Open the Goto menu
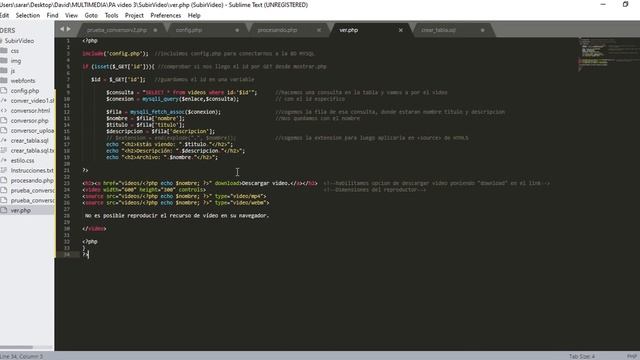Image resolution: width=640 pixels, height=360 pixels. (x=91, y=16)
